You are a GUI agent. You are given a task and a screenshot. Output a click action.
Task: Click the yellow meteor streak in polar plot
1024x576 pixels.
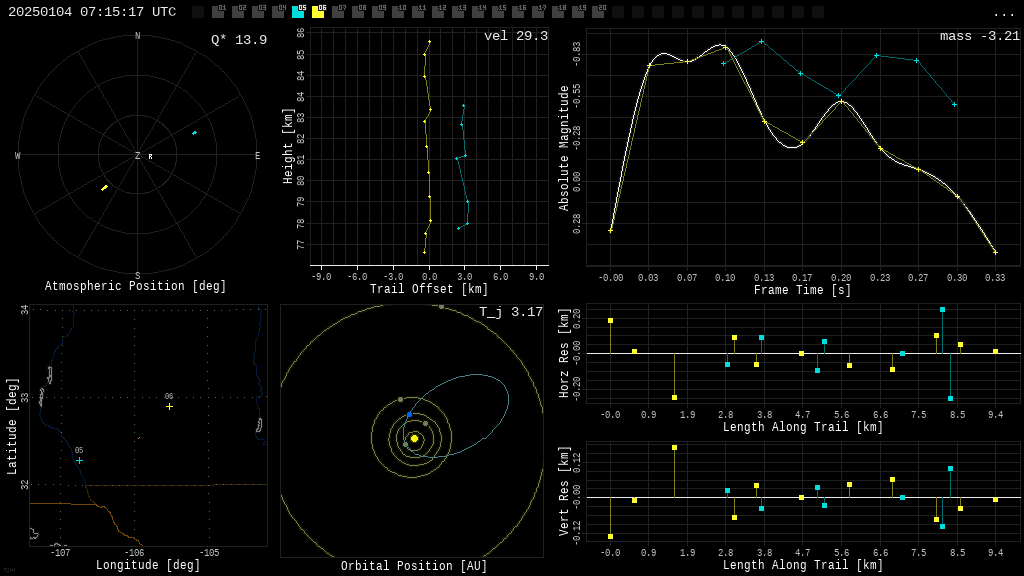coord(104,187)
